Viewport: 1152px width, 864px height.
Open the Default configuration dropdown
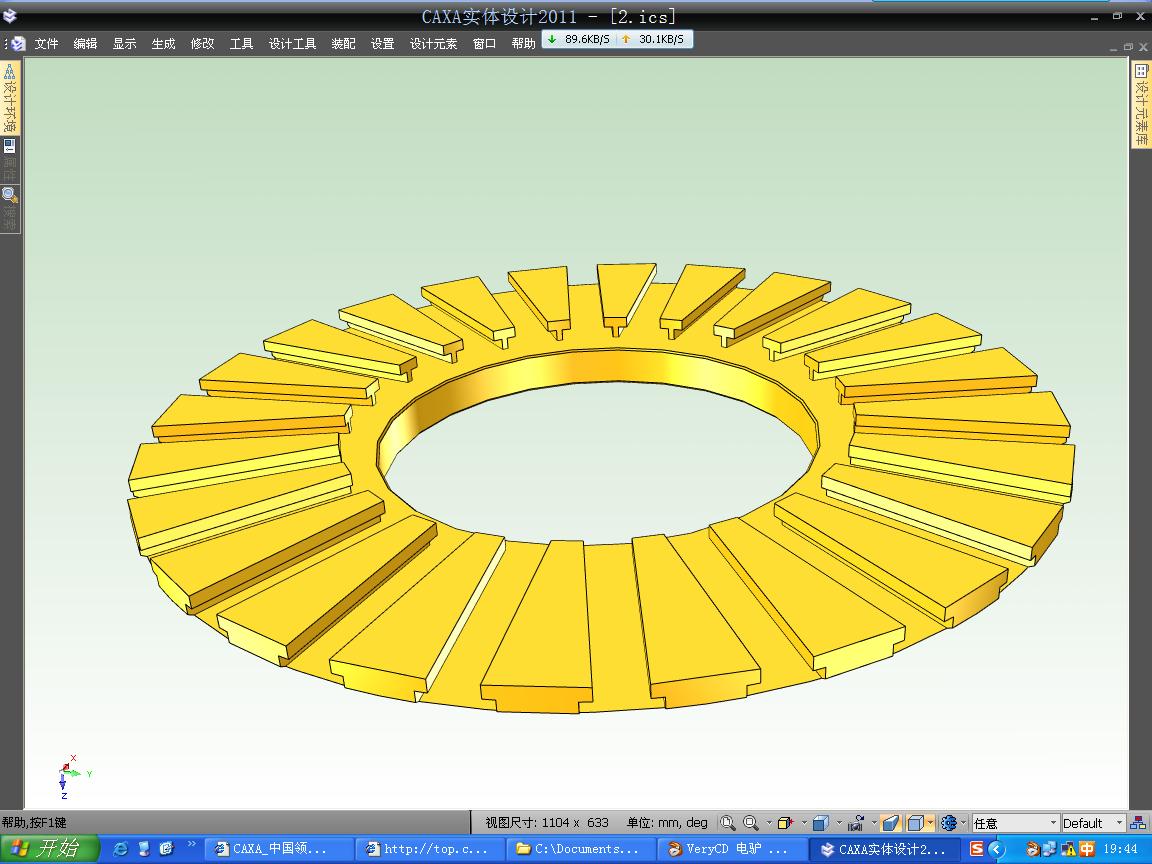[1093, 823]
